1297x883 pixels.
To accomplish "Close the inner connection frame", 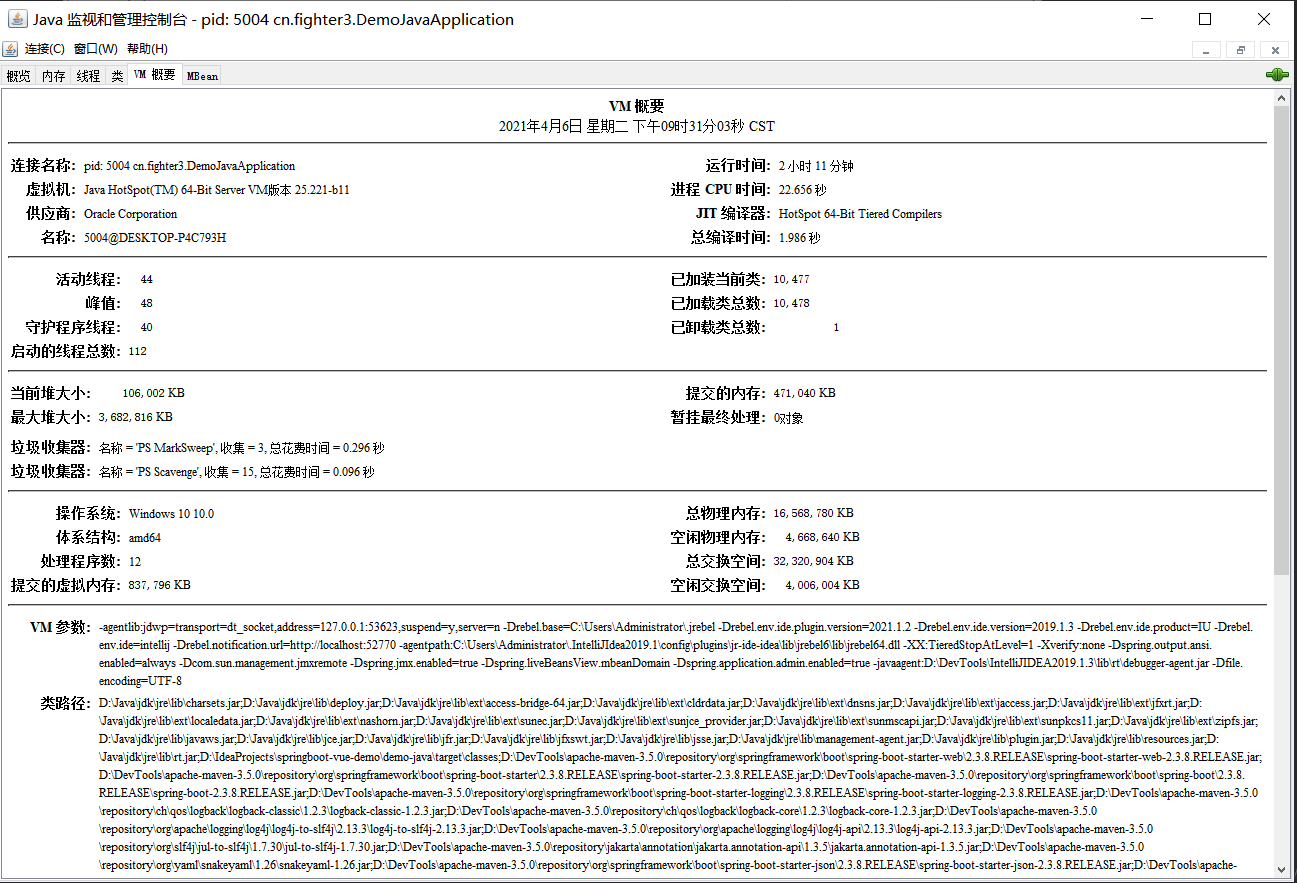I will tap(1274, 50).
